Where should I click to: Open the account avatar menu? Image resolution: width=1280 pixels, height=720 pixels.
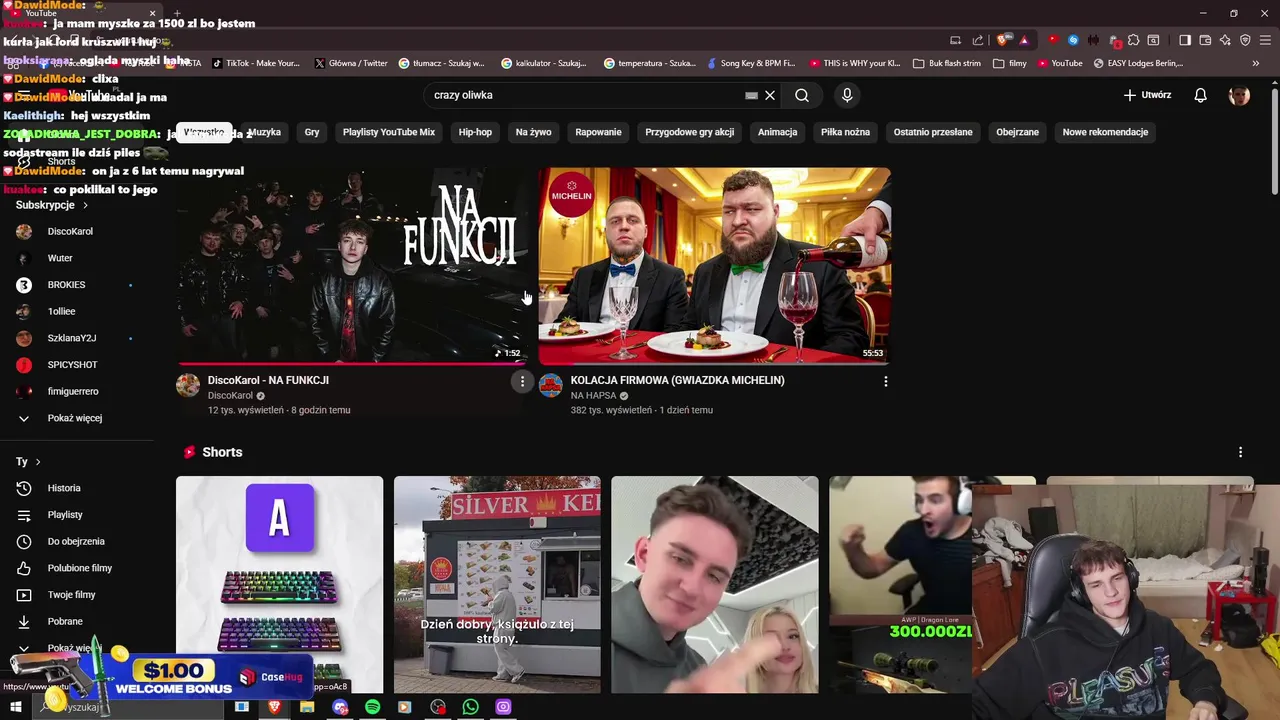coord(1239,95)
